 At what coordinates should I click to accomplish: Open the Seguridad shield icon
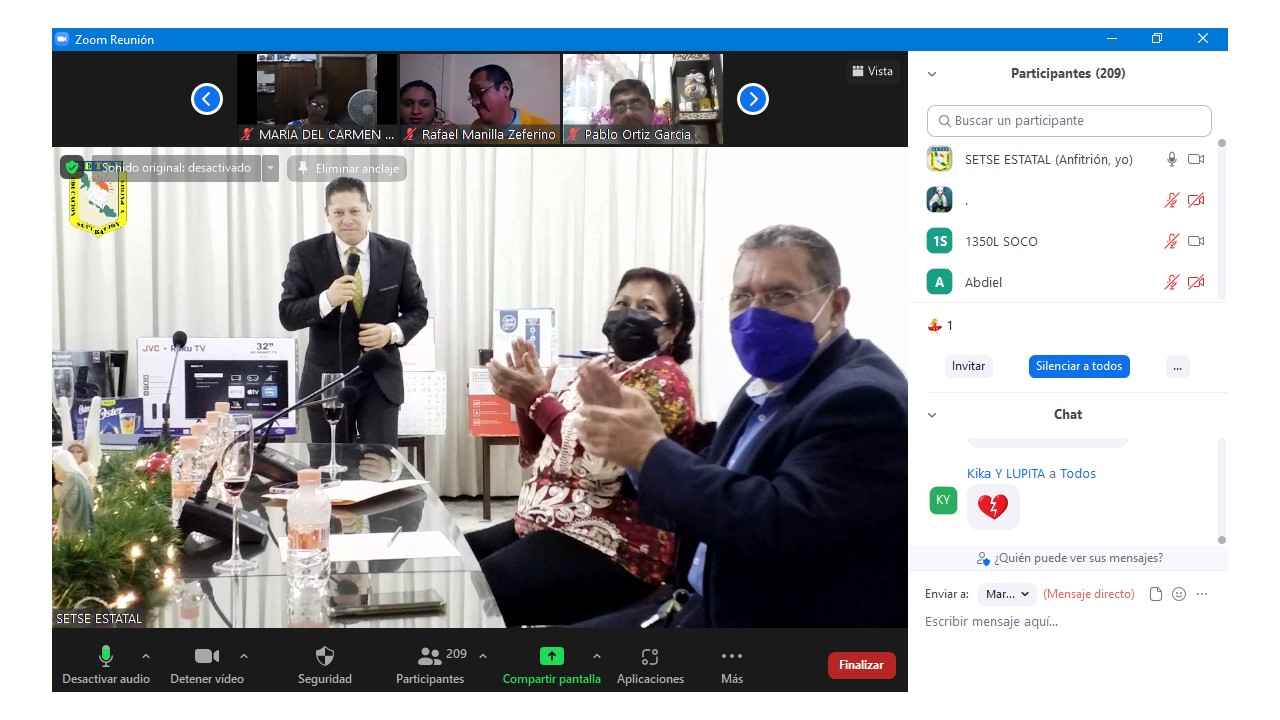coord(324,657)
